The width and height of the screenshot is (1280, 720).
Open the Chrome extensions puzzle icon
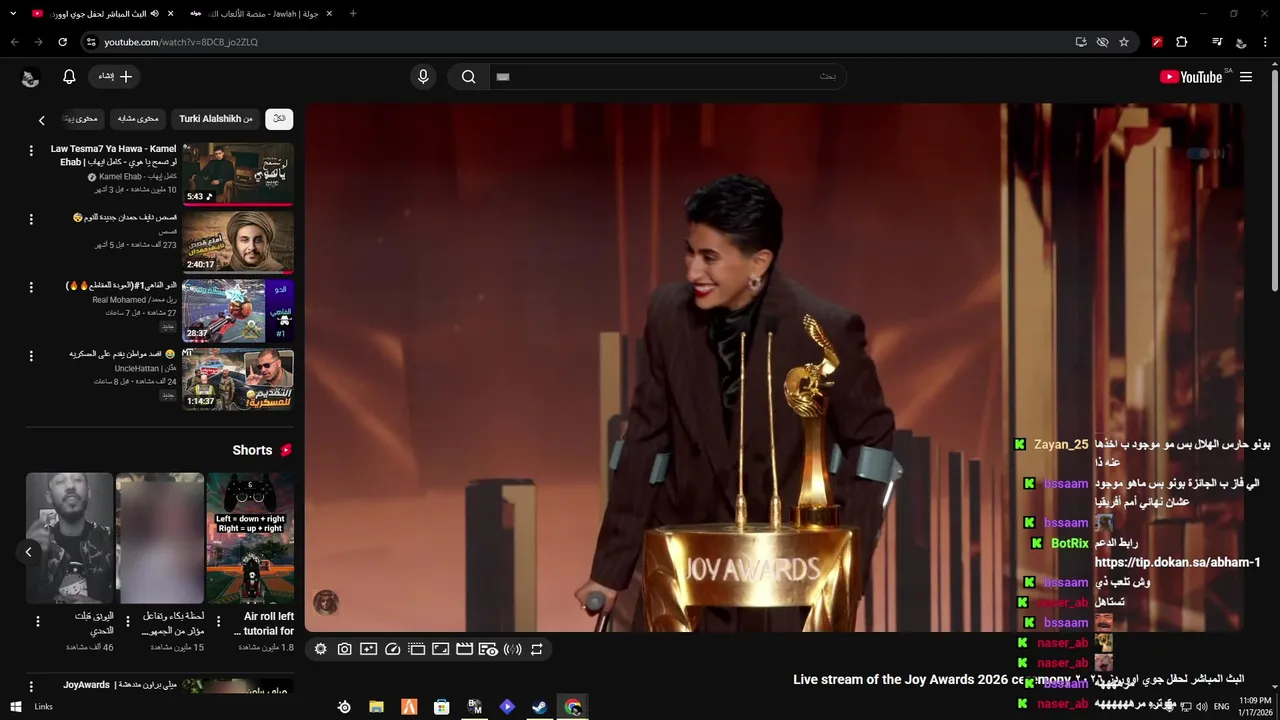click(1182, 42)
